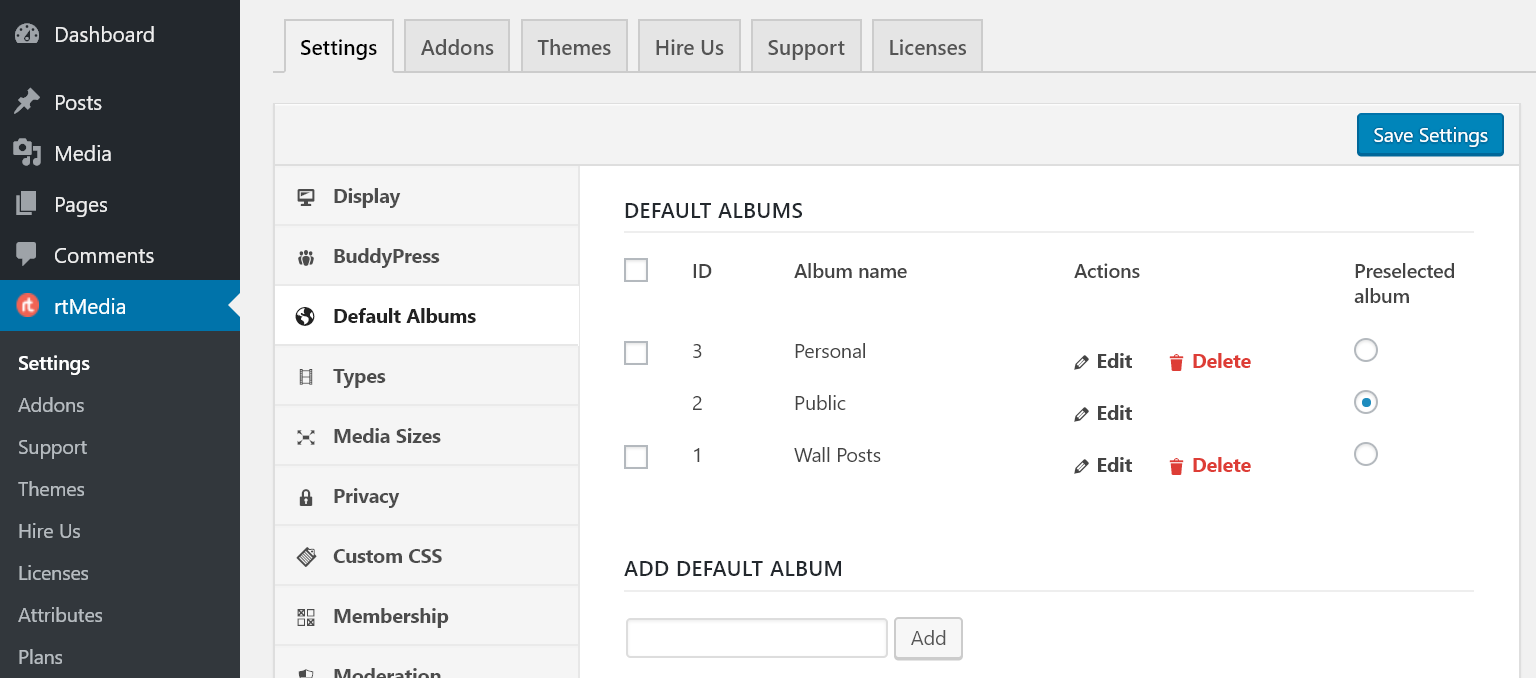This screenshot has width=1536, height=678.
Task: Open the Dashboard gauge icon
Action: click(28, 33)
